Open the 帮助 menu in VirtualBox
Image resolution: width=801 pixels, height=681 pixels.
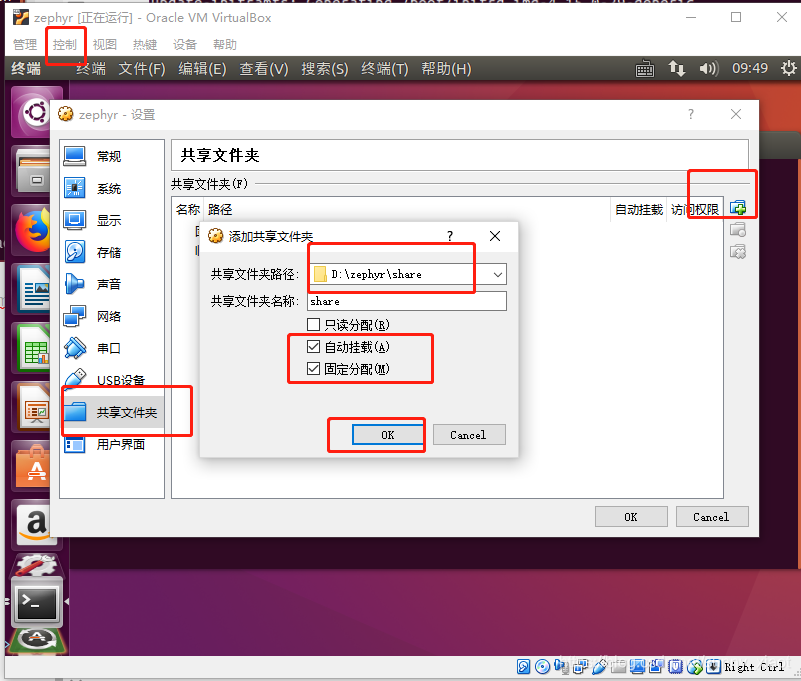pos(225,44)
